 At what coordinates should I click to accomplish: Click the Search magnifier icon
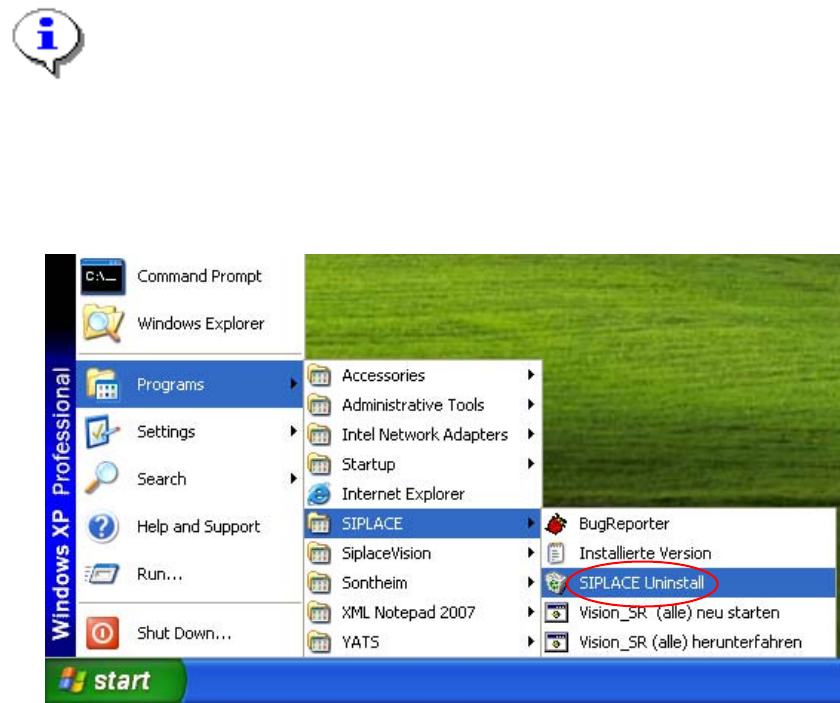click(x=101, y=478)
